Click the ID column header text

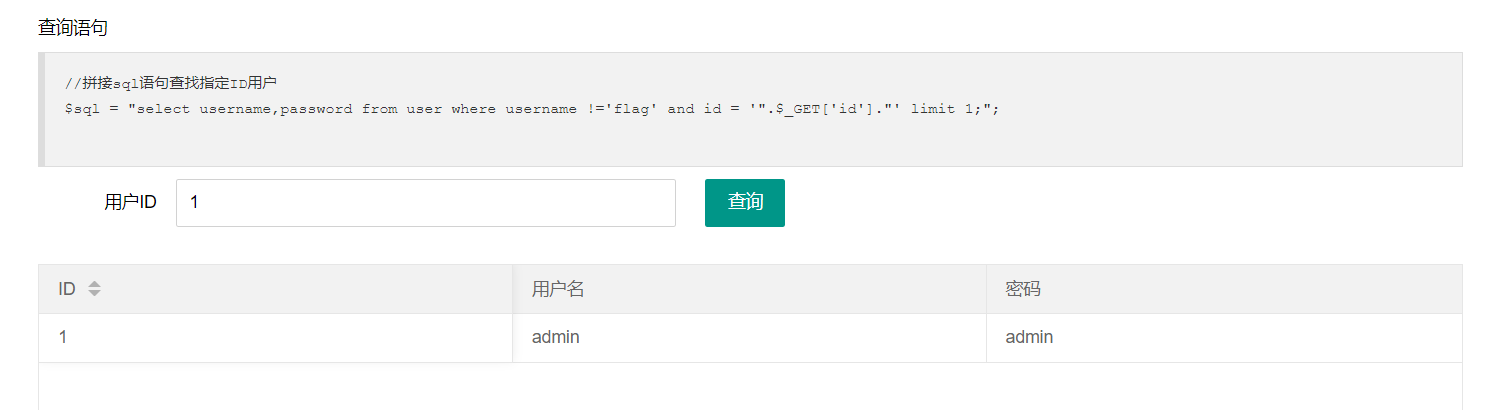[x=67, y=289]
